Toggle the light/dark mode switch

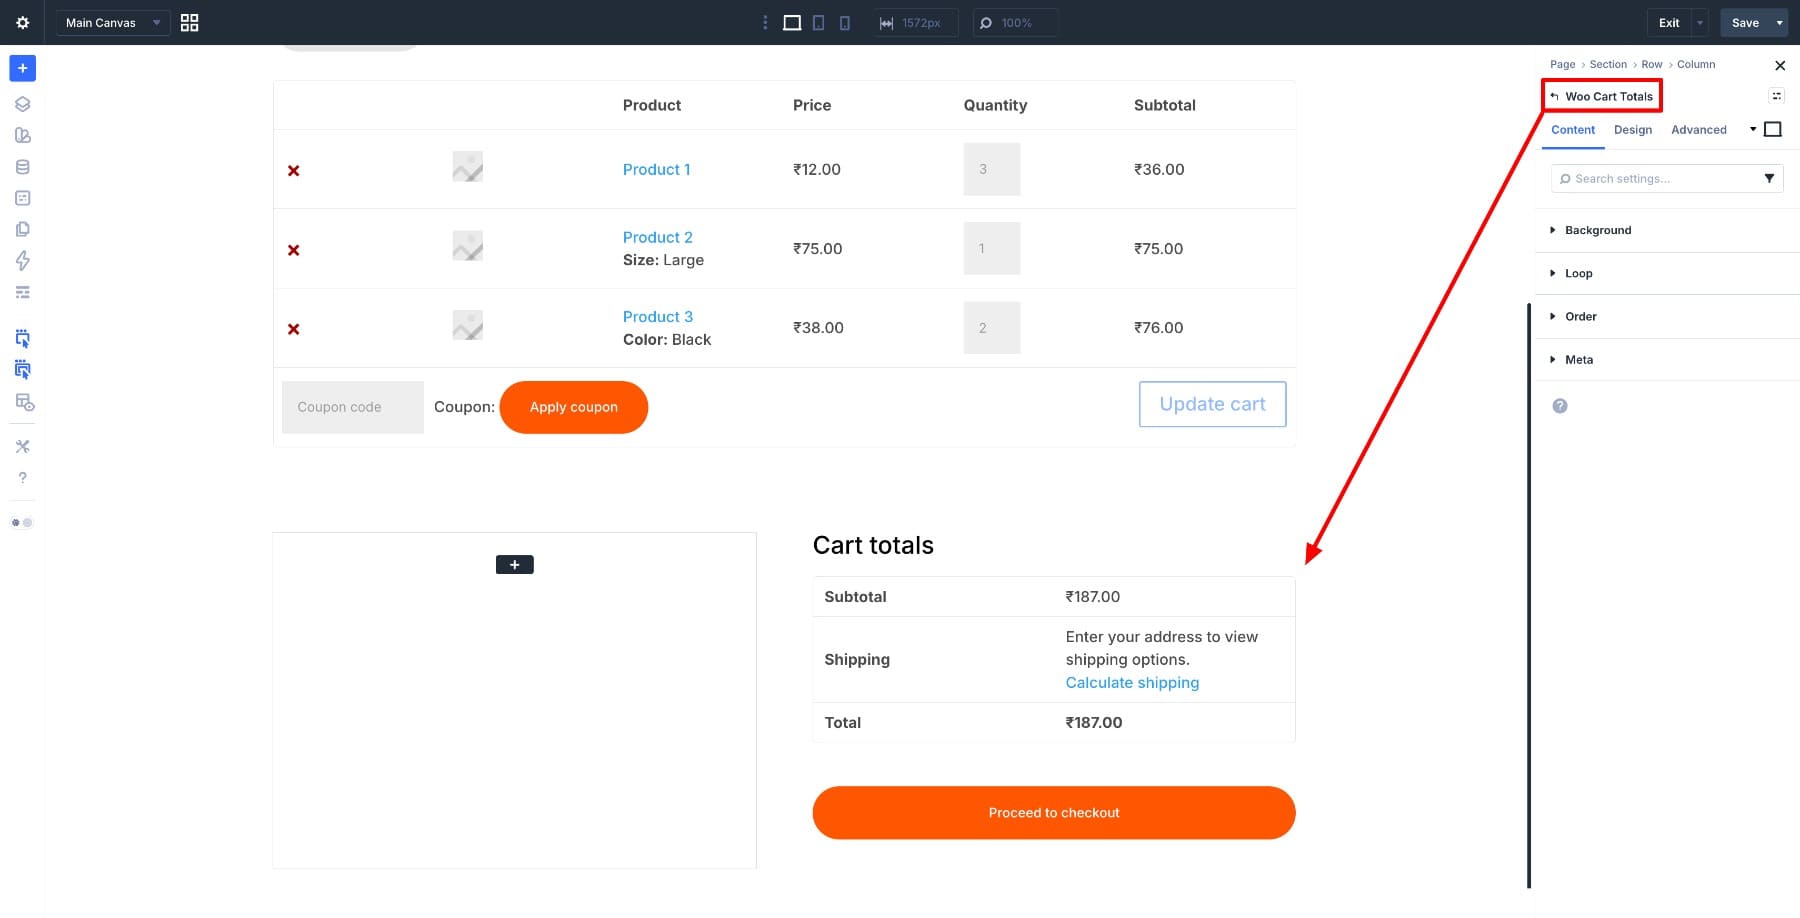pyautogui.click(x=22, y=523)
